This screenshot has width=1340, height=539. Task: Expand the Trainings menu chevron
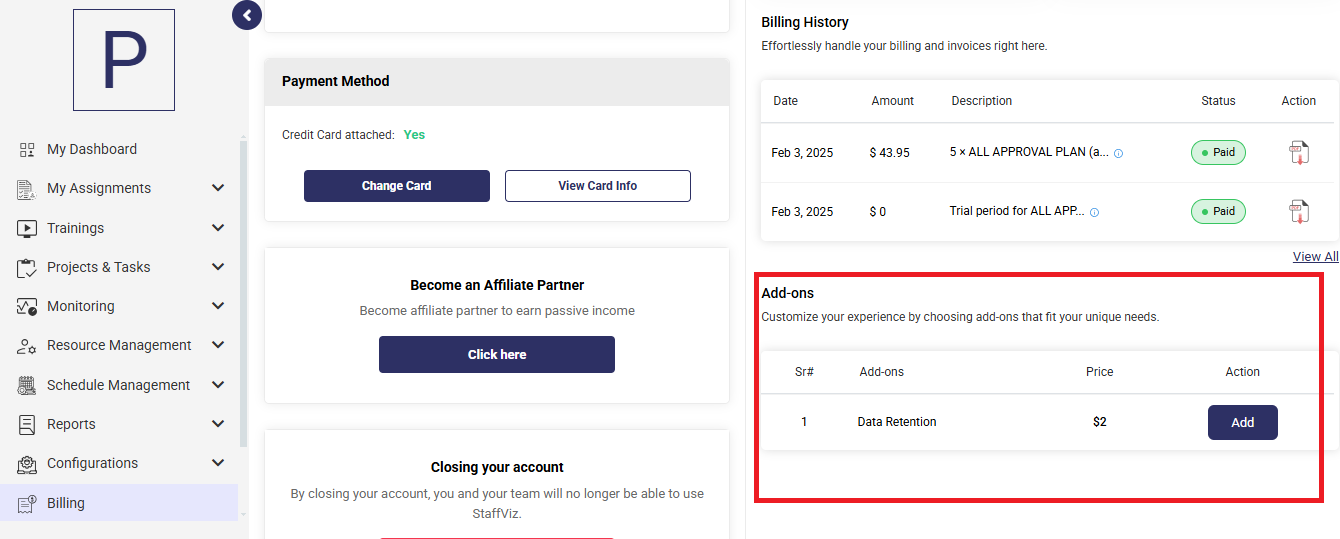pyautogui.click(x=218, y=228)
